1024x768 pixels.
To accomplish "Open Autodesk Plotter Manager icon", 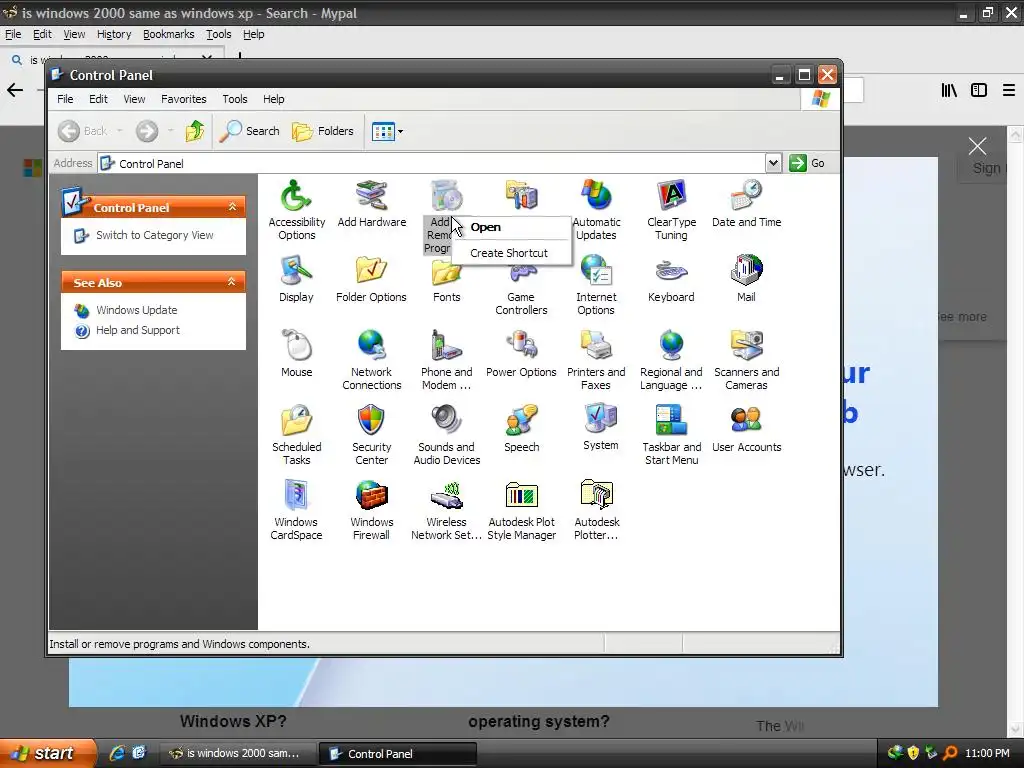I will coord(596,511).
